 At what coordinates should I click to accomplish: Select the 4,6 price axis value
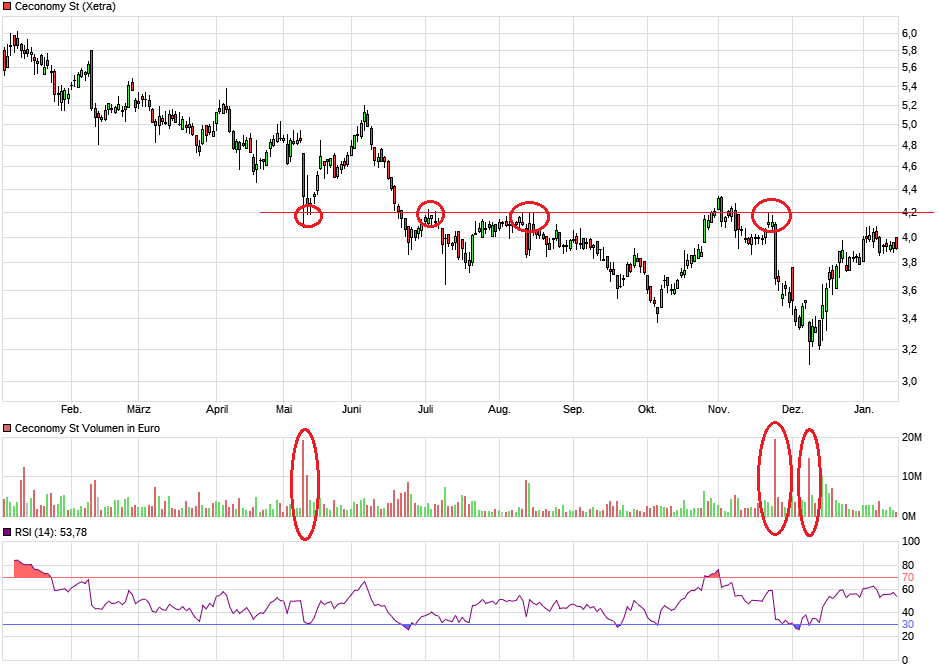coord(909,167)
